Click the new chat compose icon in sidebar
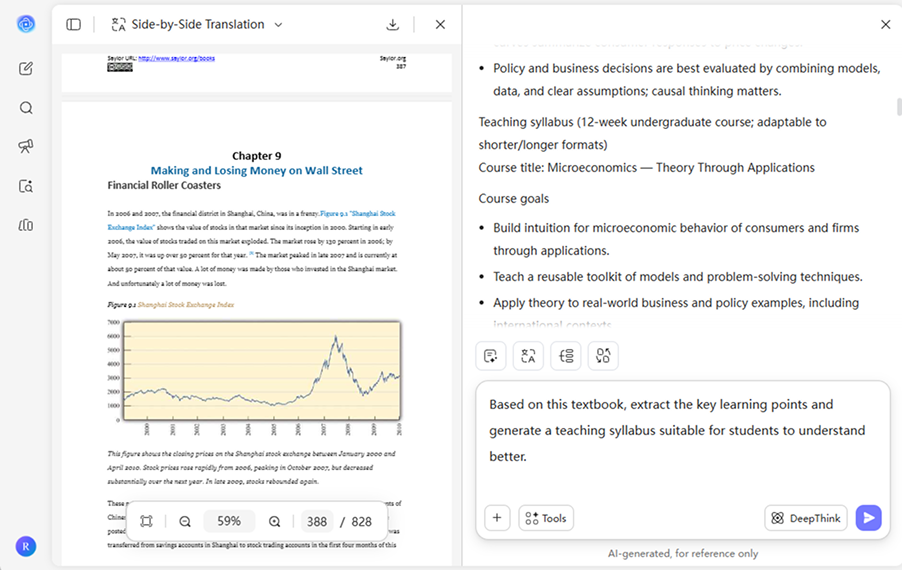The height and width of the screenshot is (570, 902). [26, 69]
